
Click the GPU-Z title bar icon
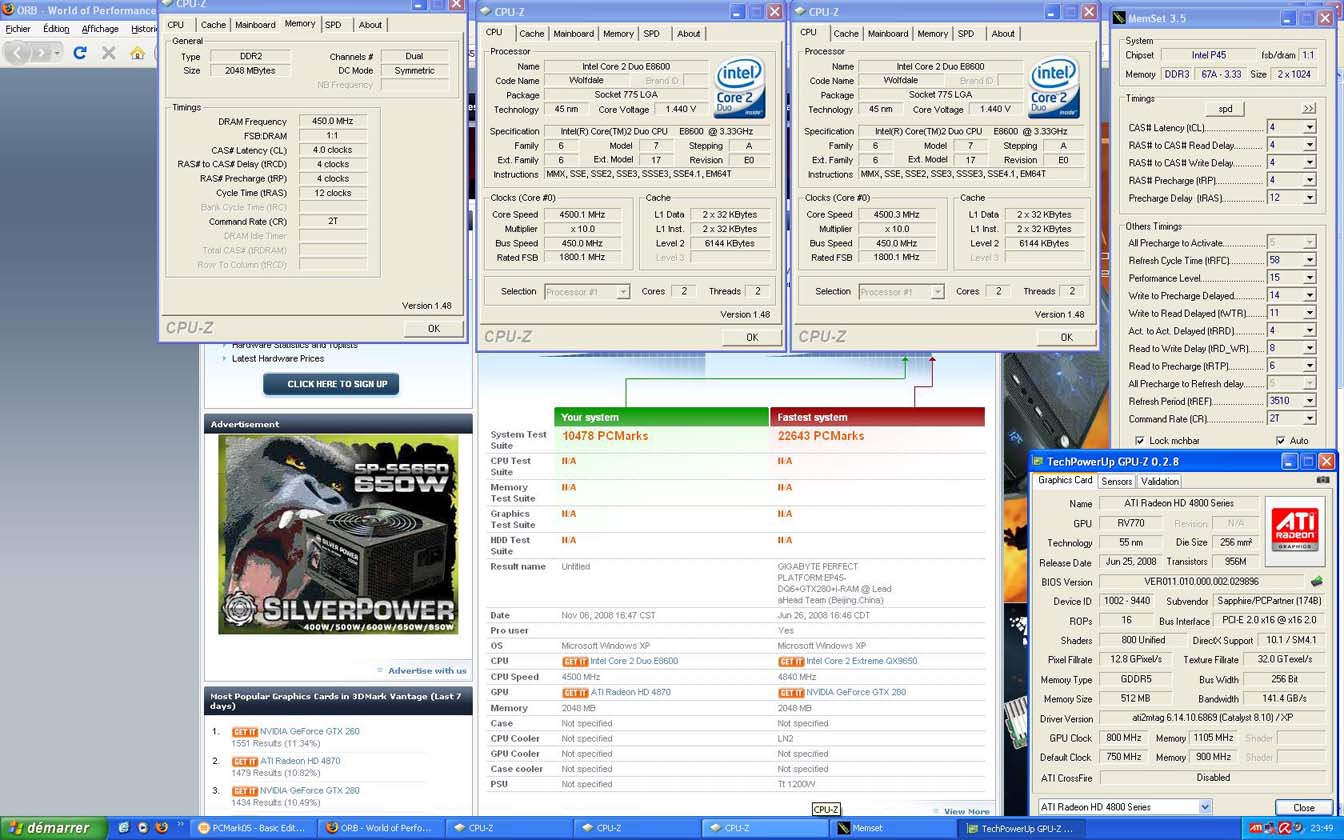tap(1038, 461)
